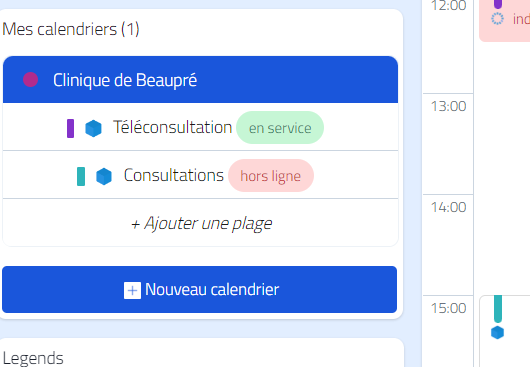Click the blue hexagon icon beside Téléconsultation
This screenshot has width=530, height=367.
93,128
